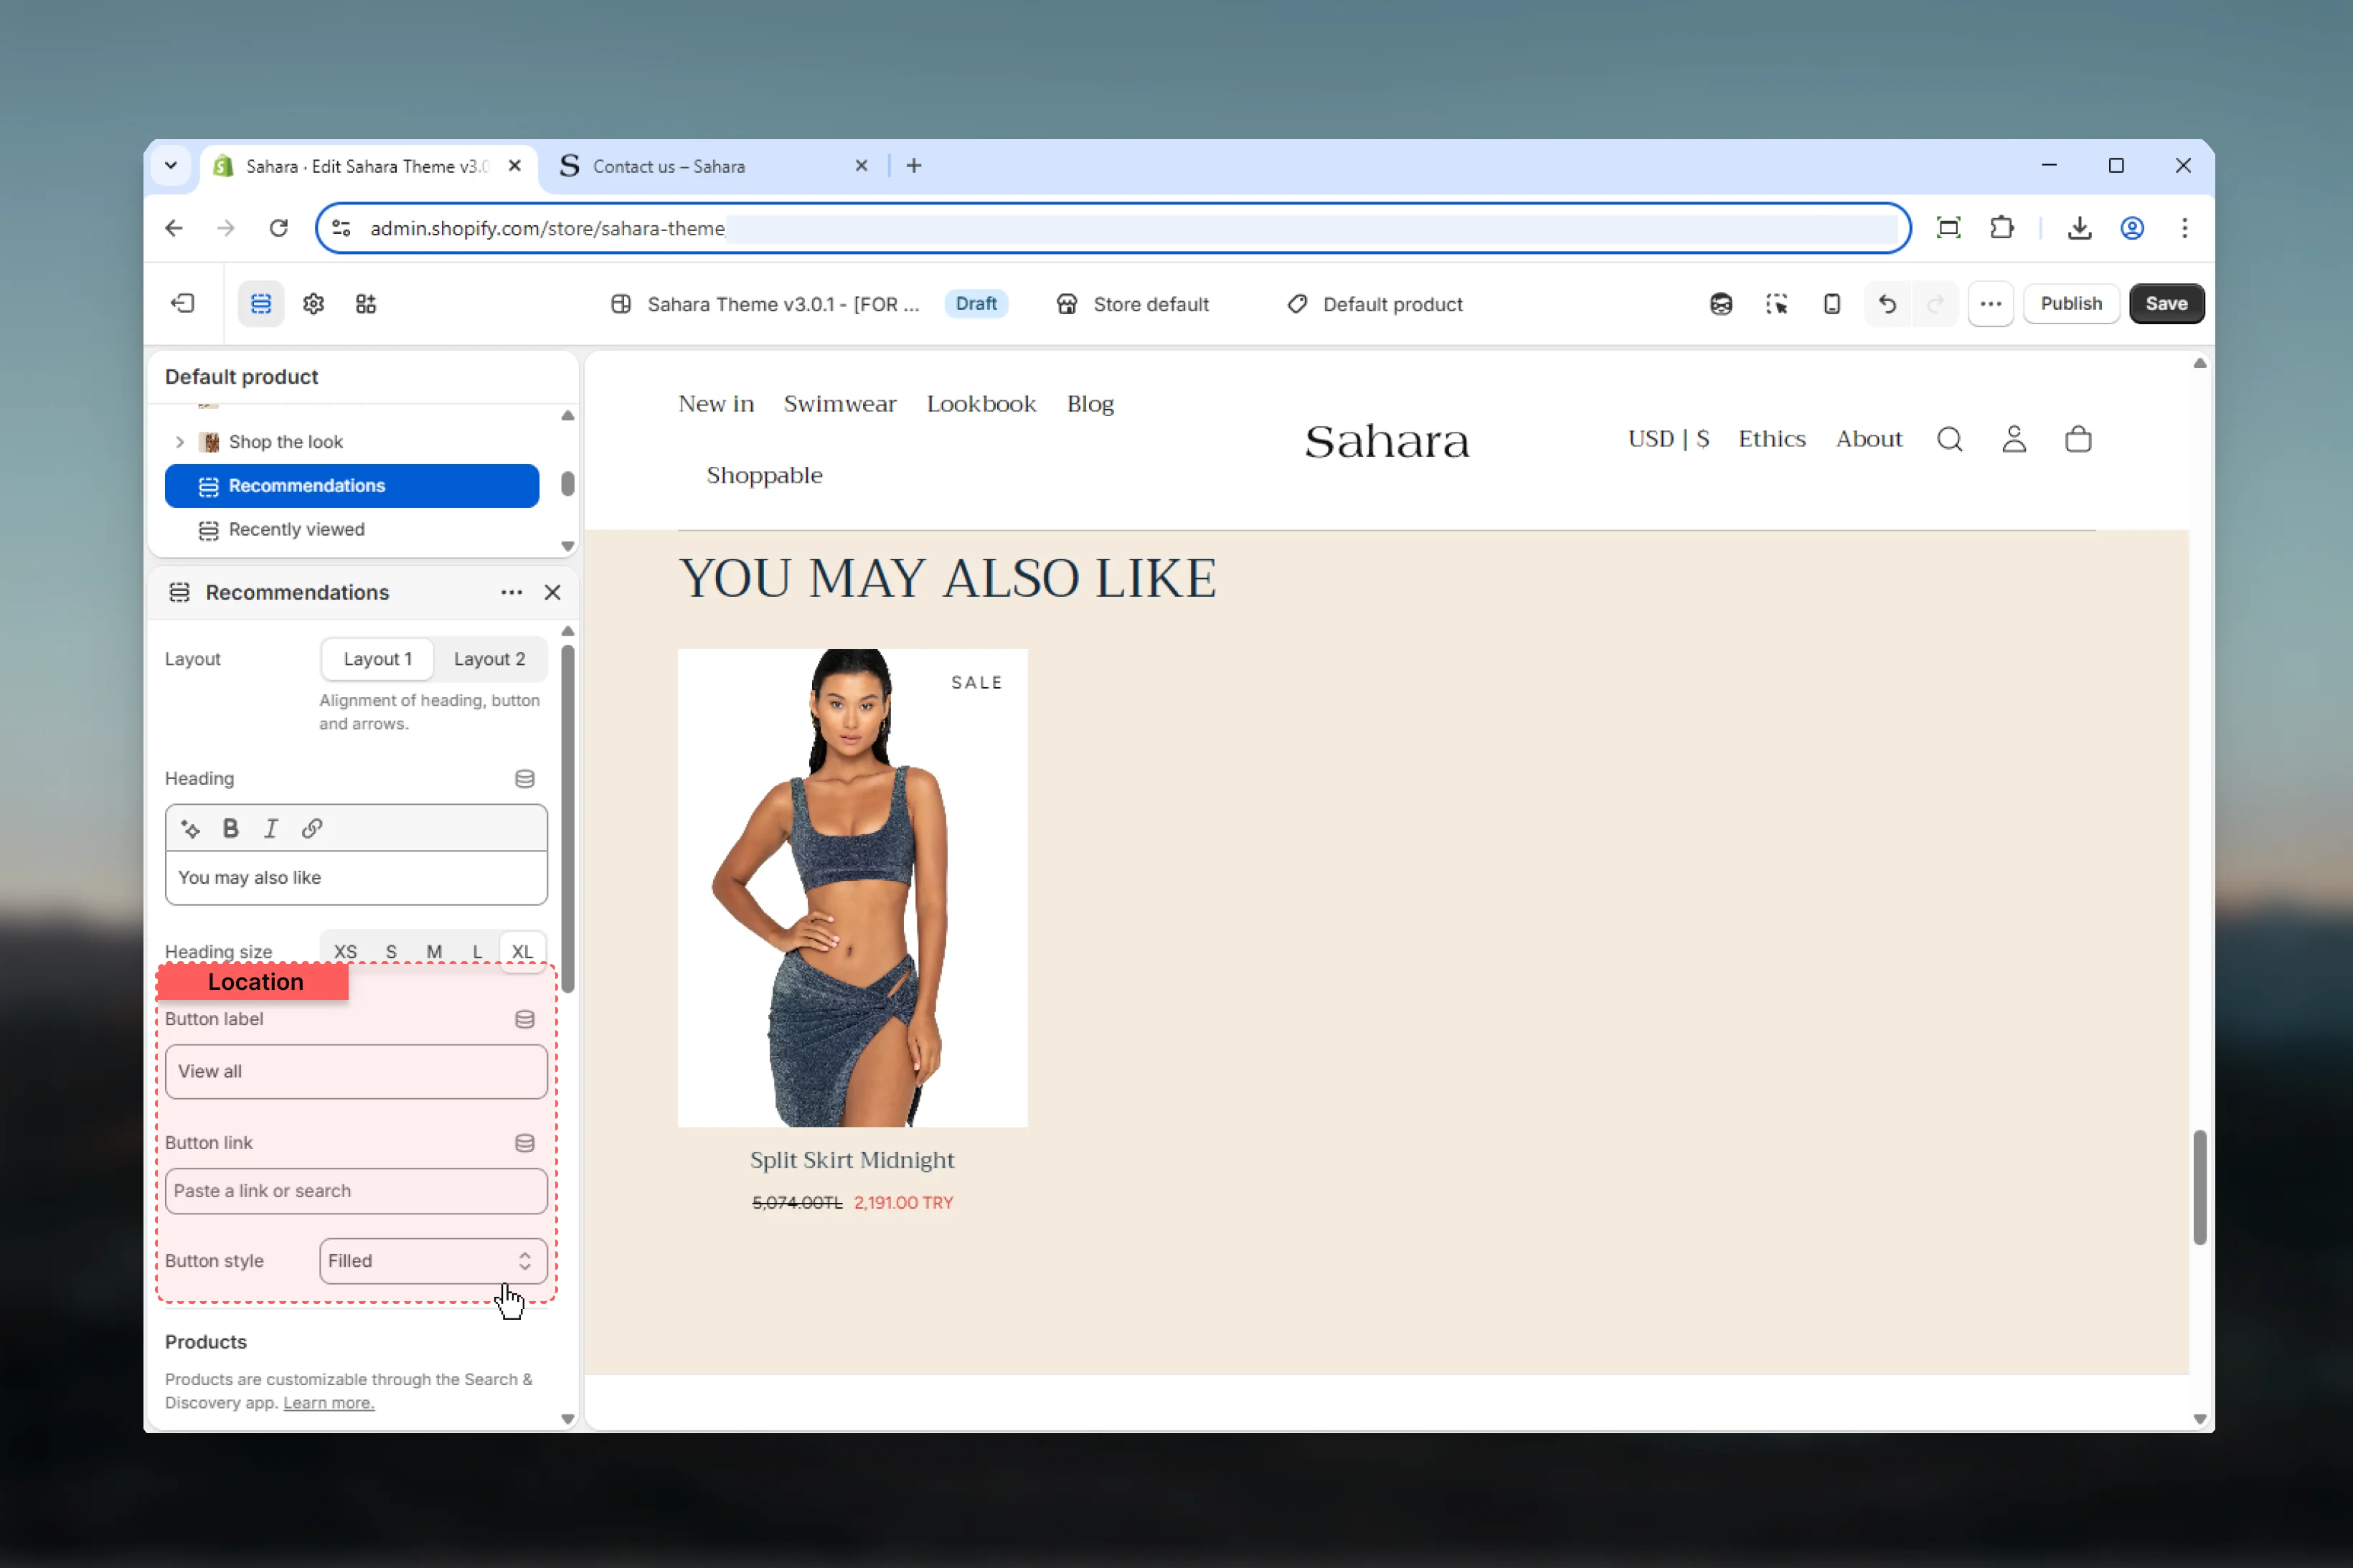Open the Swimwear menu item
Image resolution: width=2353 pixels, height=1568 pixels.
840,404
